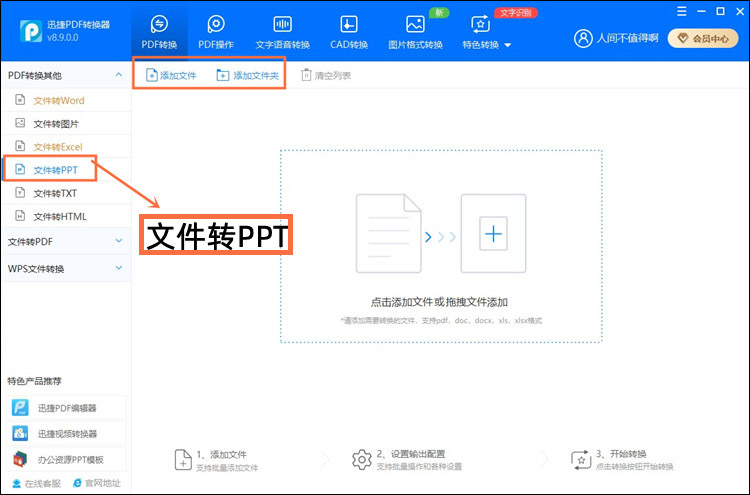Open the 文字语音转换 tab
Screen dimensions: 750x495
pyautogui.click(x=283, y=33)
